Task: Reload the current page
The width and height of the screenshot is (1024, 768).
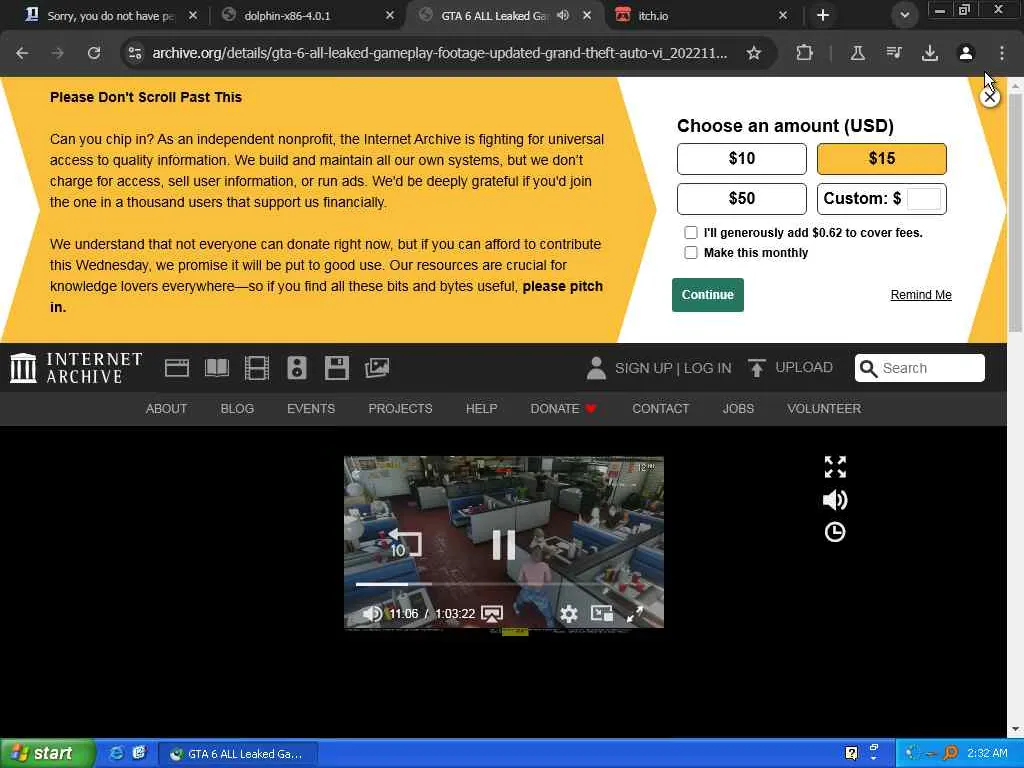Action: (94, 53)
